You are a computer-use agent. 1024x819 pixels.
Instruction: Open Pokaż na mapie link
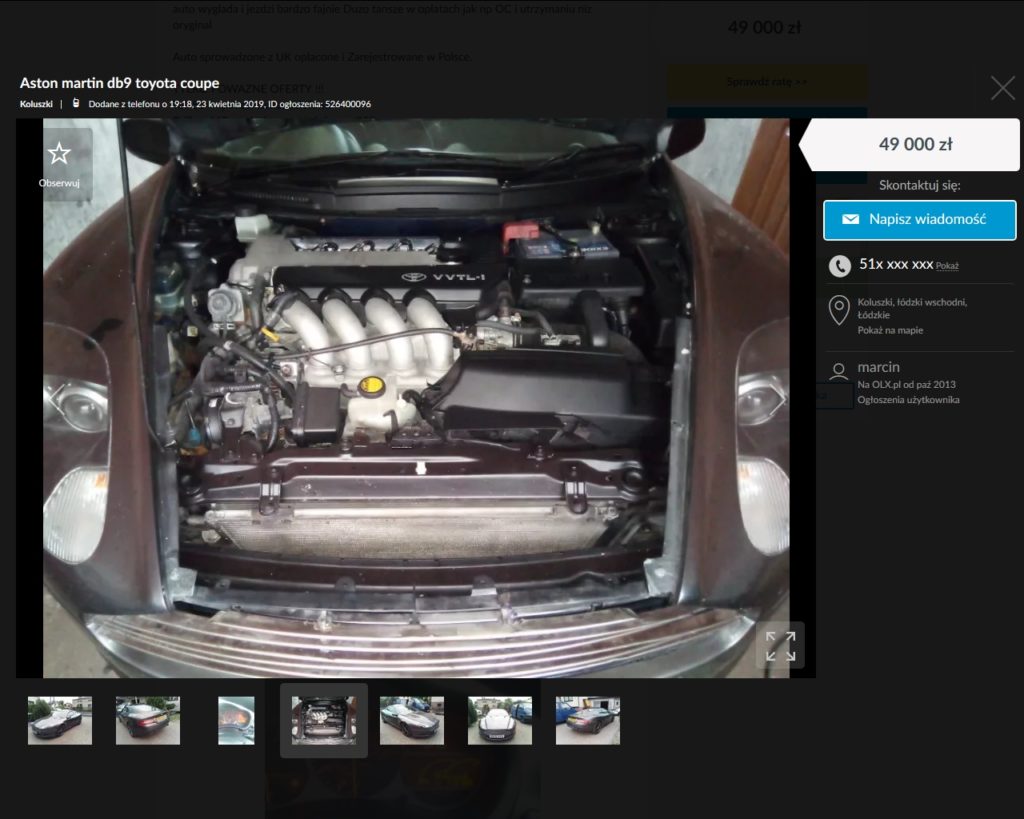(890, 330)
